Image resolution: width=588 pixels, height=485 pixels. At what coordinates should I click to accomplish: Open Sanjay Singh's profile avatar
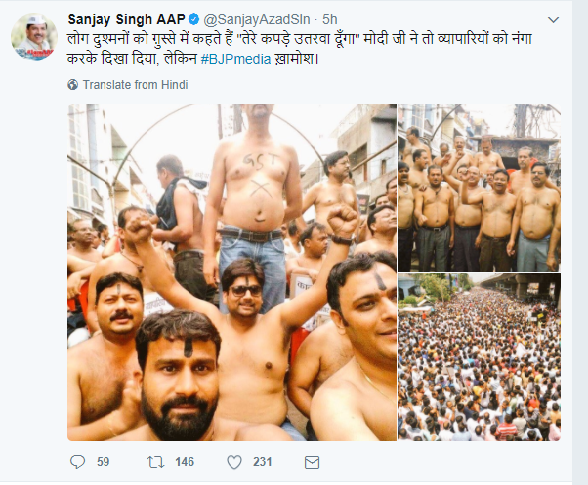click(x=34, y=37)
